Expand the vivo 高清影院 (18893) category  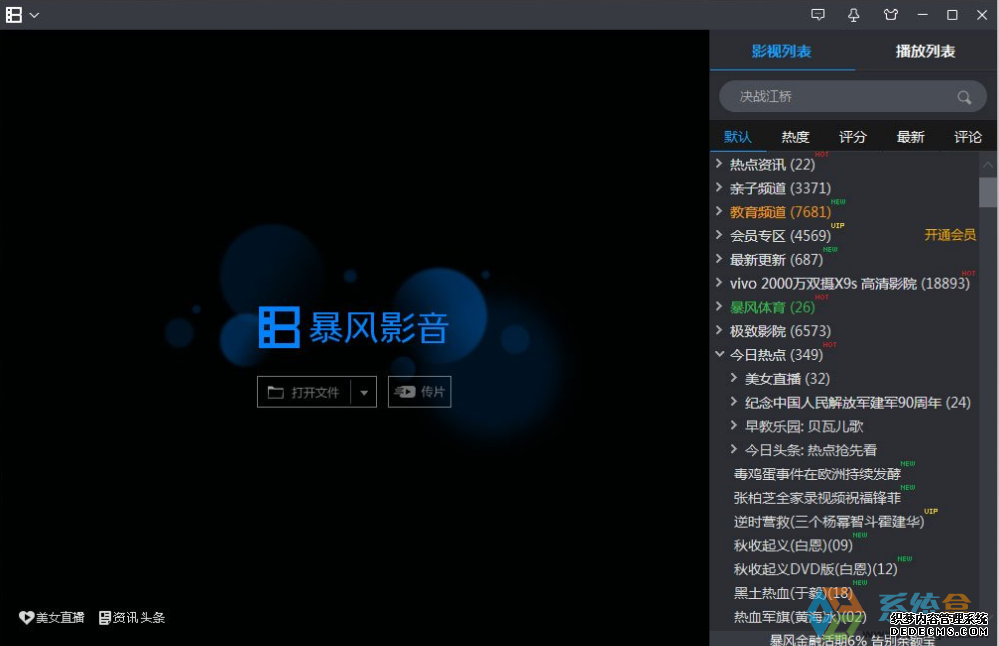pos(719,282)
